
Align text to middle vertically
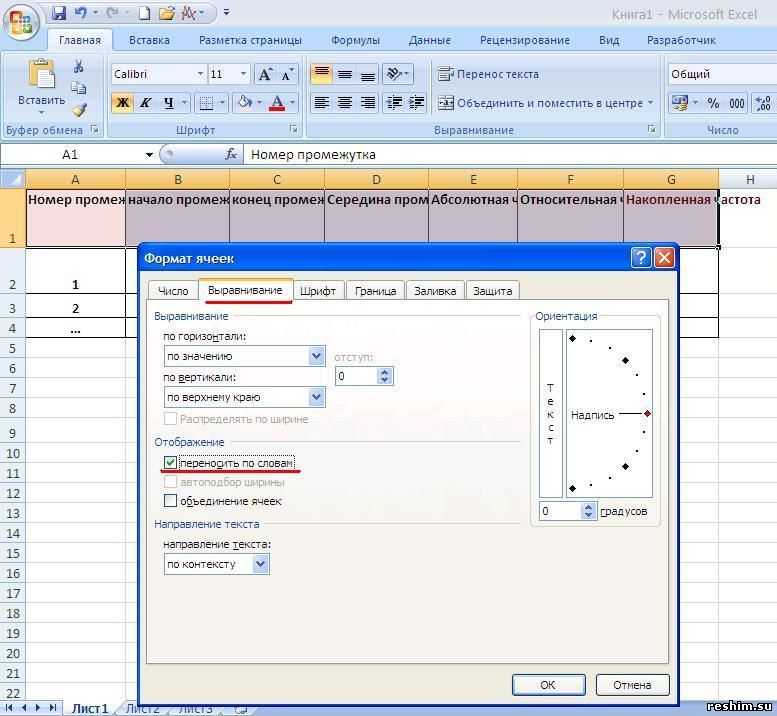point(345,74)
